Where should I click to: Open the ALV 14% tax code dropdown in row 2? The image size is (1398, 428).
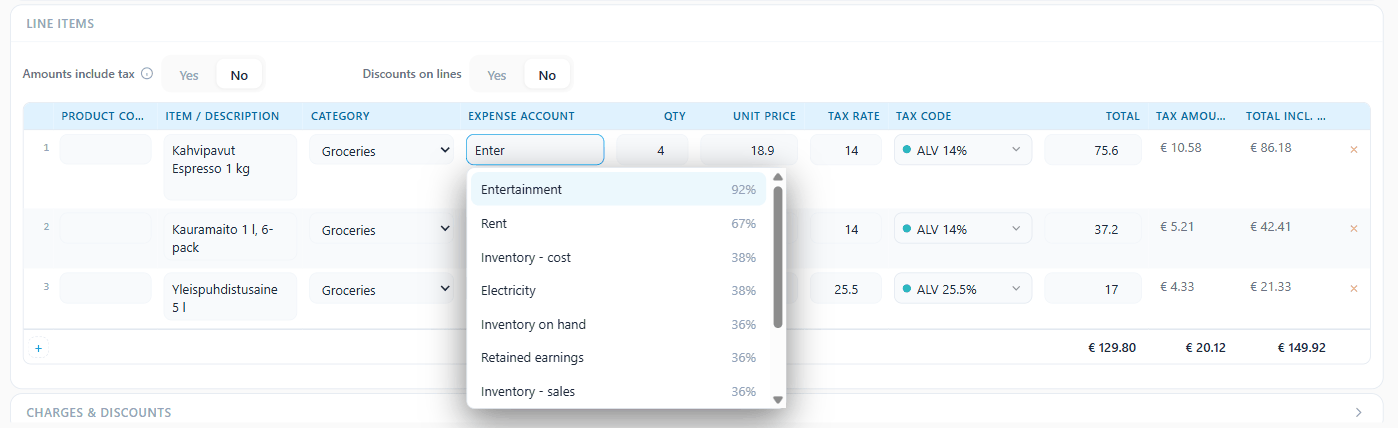(963, 229)
